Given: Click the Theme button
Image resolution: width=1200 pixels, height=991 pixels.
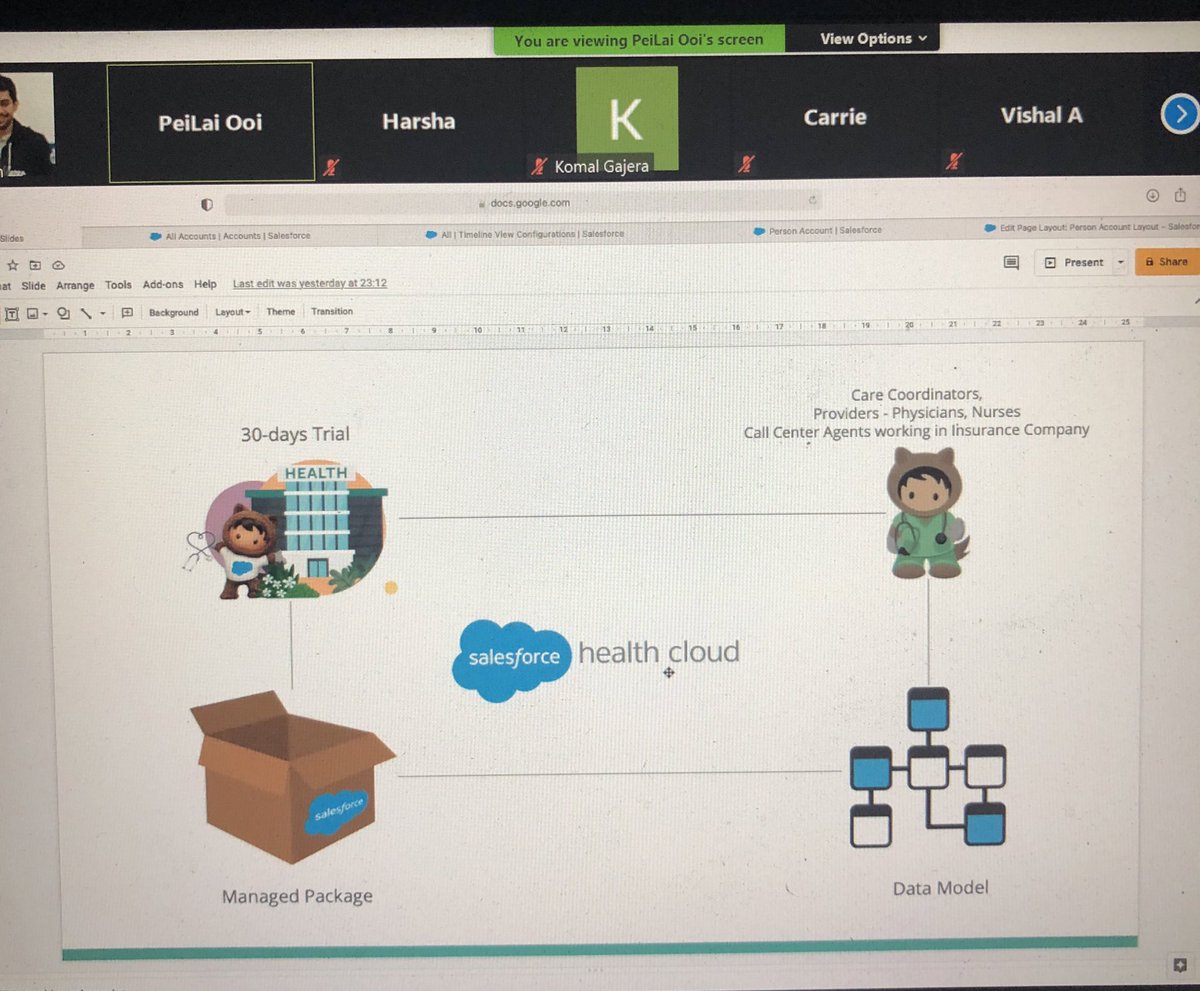Looking at the screenshot, I should tap(281, 312).
